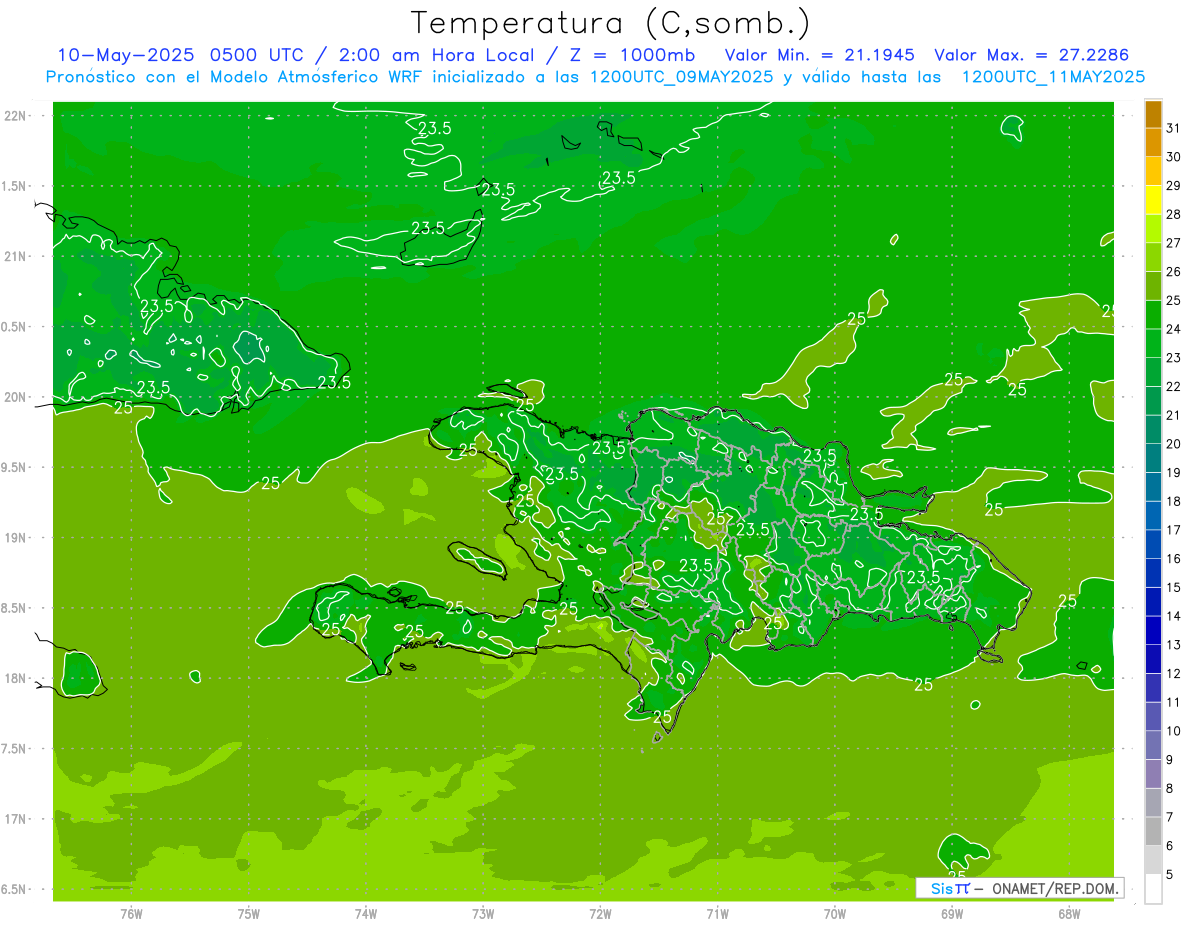Click the legend value '20'
The image size is (1200, 927).
pos(1173,444)
